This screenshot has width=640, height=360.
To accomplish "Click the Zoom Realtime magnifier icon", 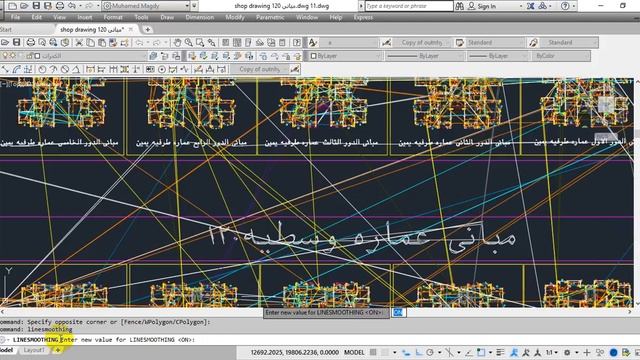I will click(189, 42).
